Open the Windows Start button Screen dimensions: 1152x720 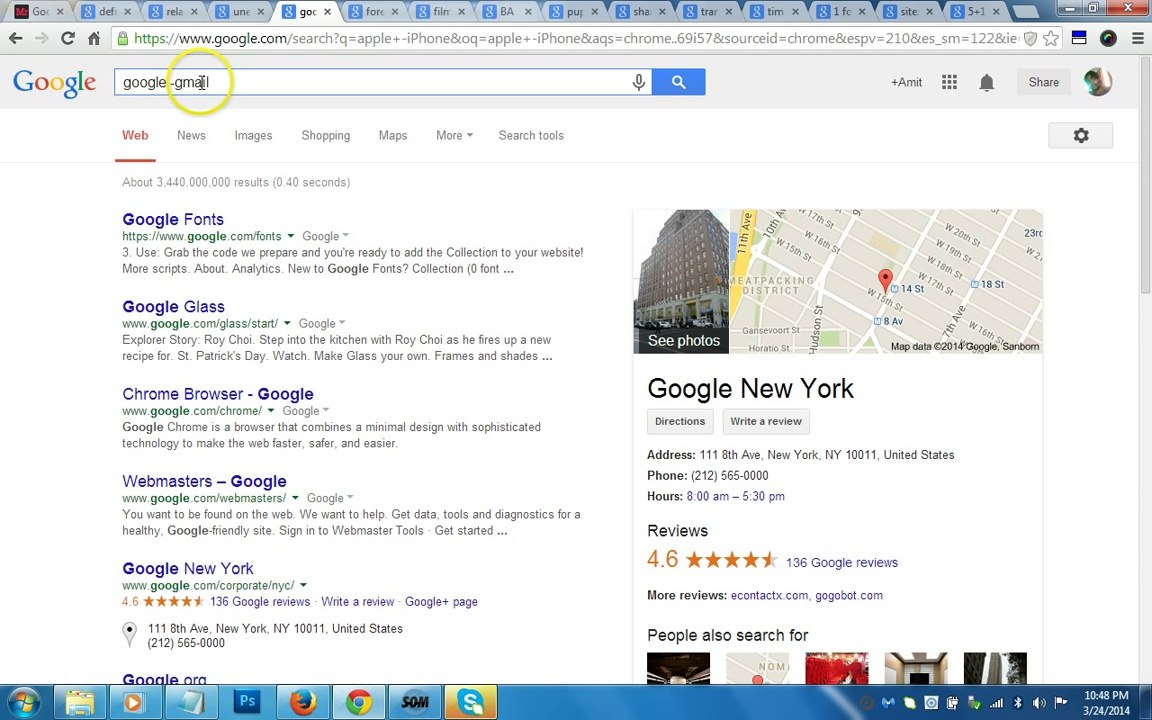(24, 702)
